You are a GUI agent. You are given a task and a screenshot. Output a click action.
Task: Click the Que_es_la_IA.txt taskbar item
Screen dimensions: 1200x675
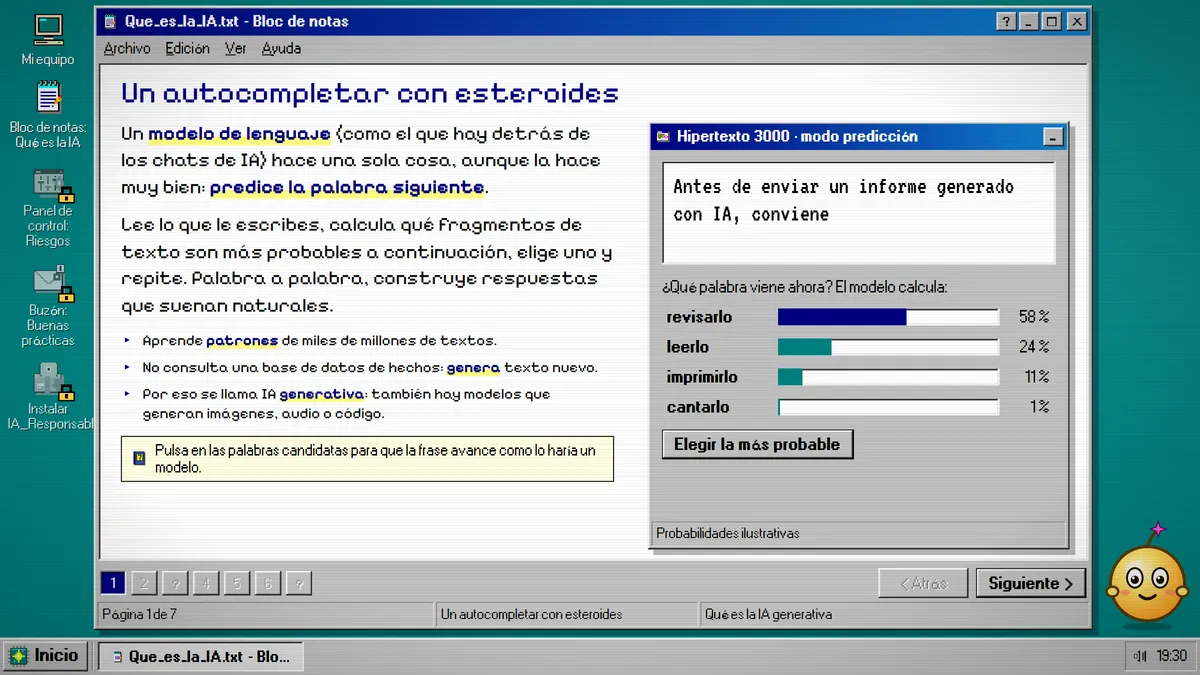200,657
